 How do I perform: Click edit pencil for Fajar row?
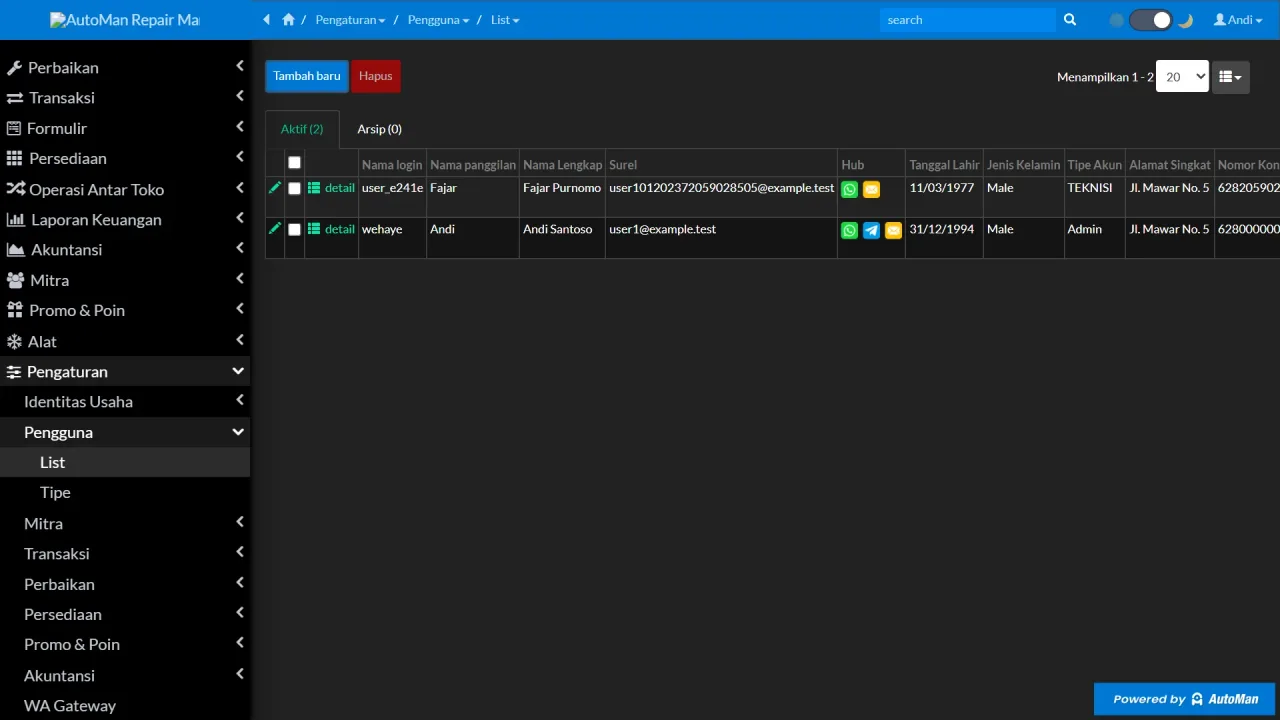(x=275, y=187)
